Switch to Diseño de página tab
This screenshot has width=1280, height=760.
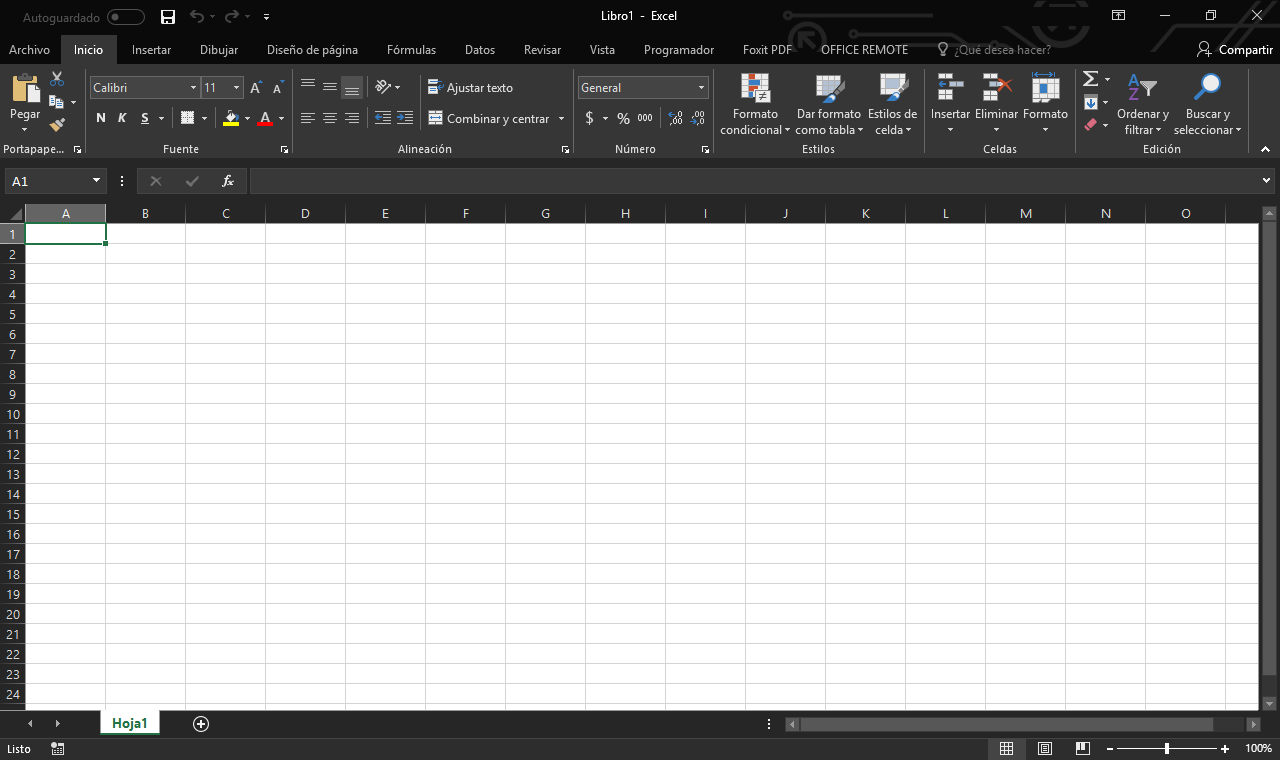(312, 50)
